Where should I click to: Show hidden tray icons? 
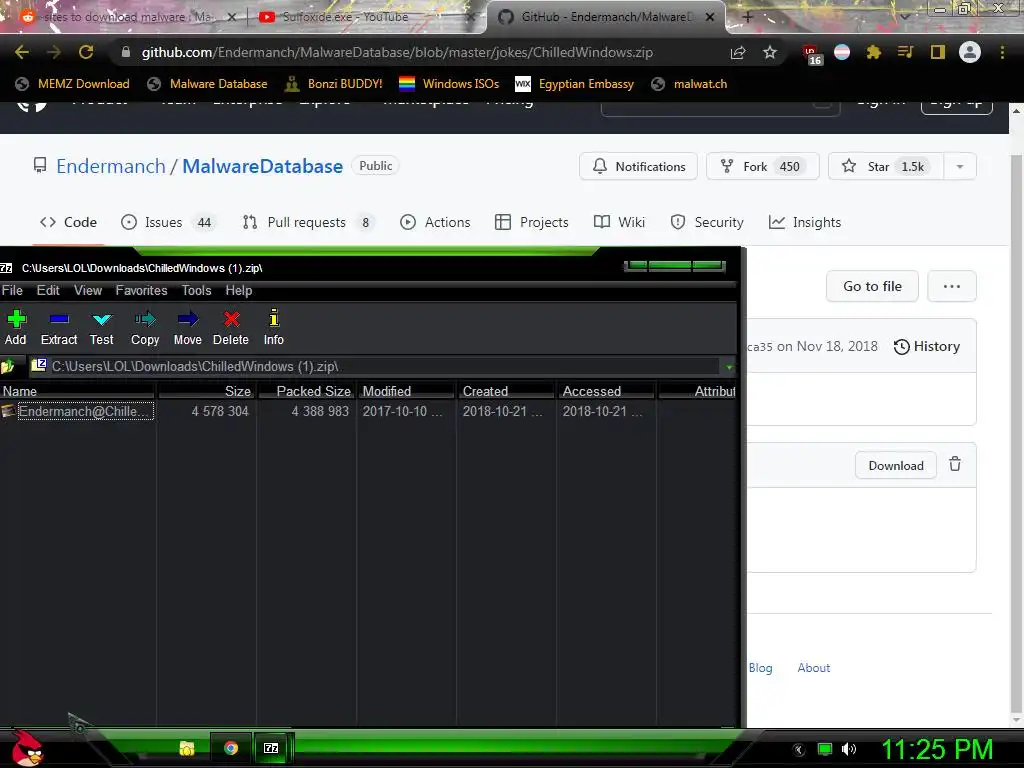(x=799, y=749)
